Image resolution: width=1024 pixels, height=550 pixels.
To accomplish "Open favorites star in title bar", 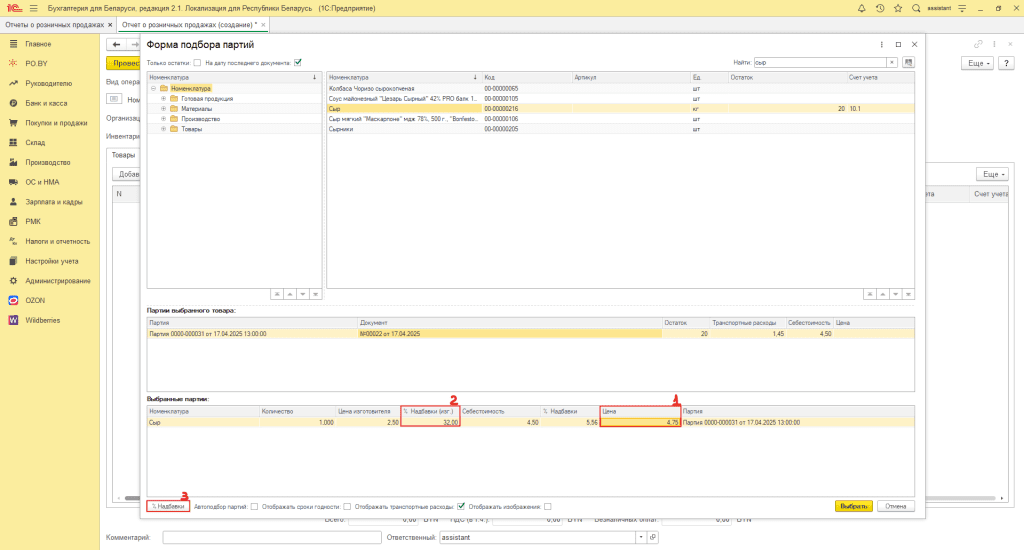I will point(898,8).
